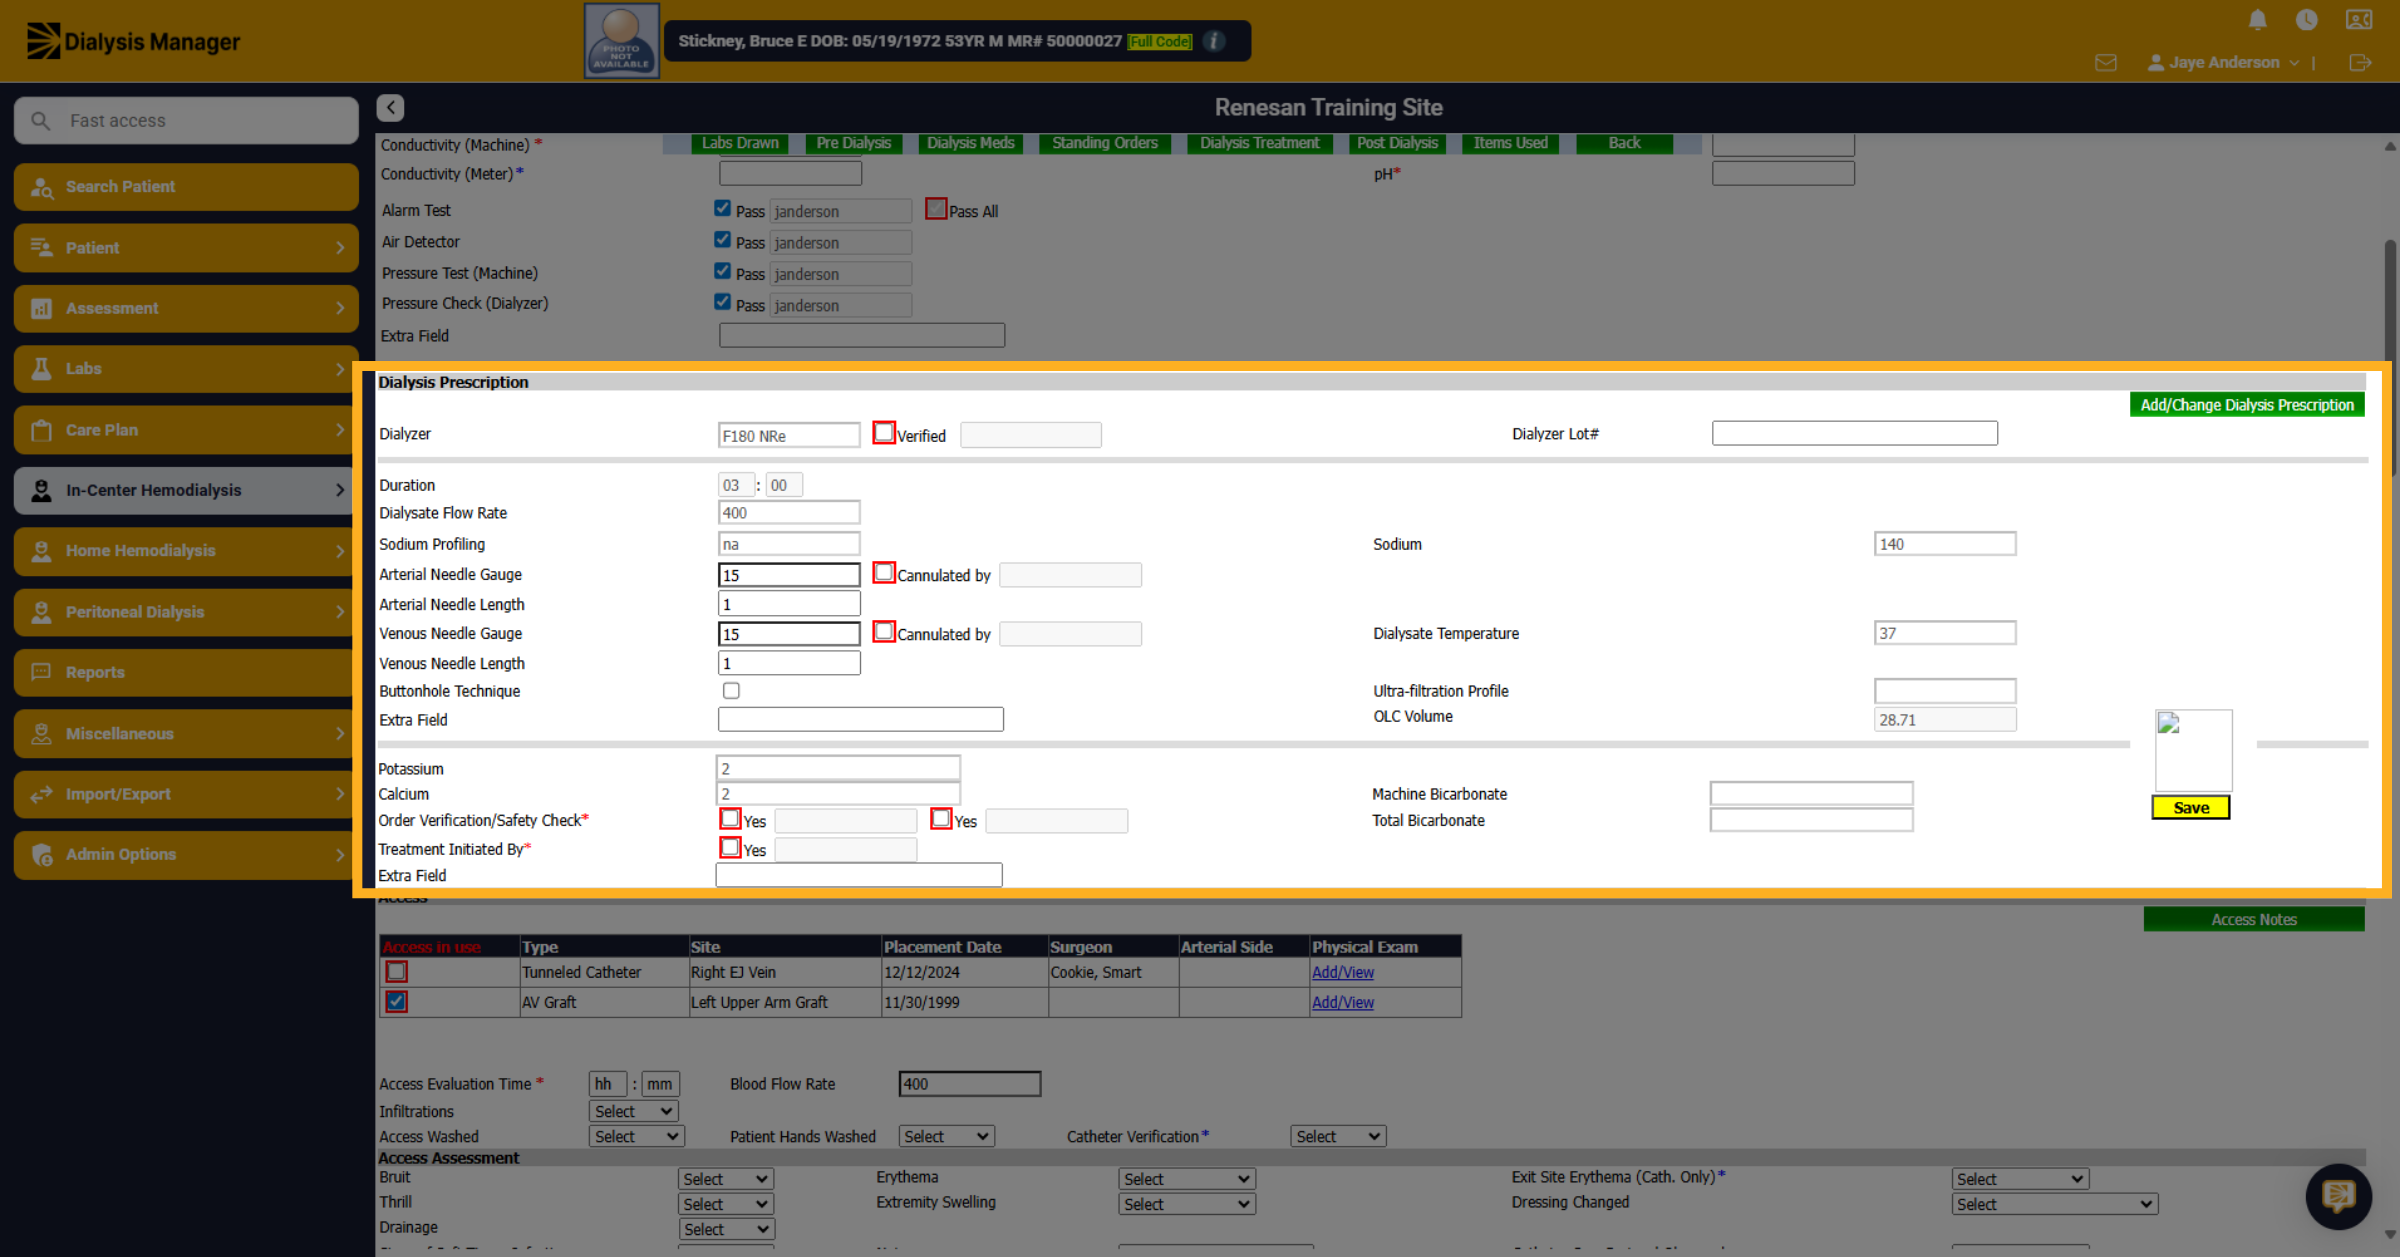2400x1257 pixels.
Task: Check the Dialyzer Verified checkbox
Action: coord(883,432)
